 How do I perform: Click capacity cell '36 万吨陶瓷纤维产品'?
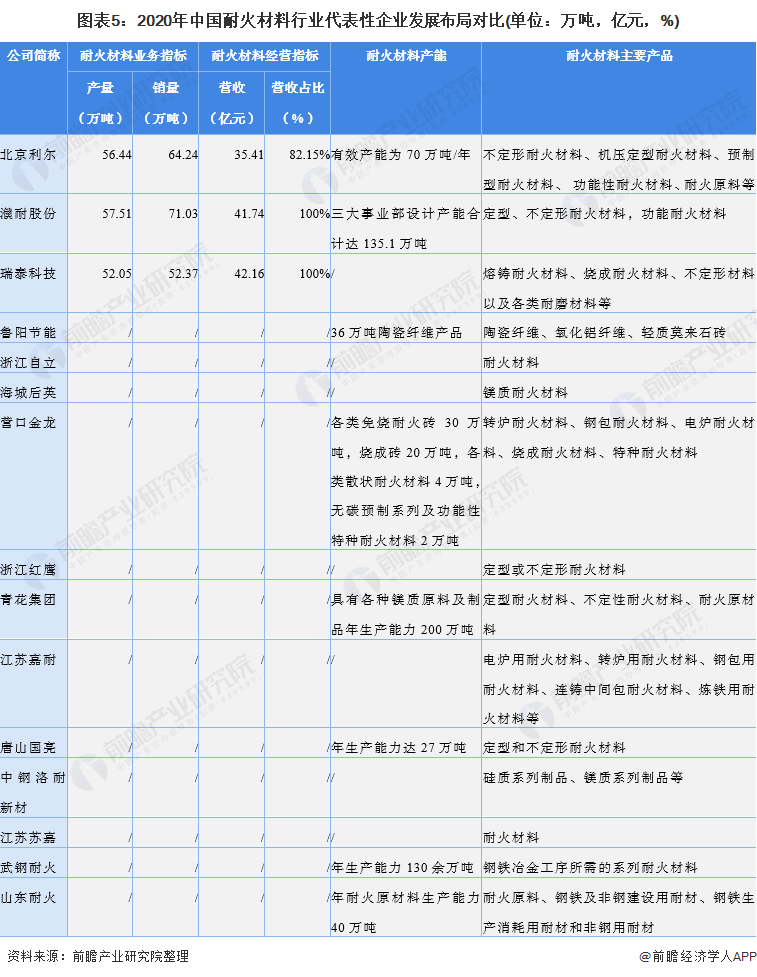tap(396, 333)
